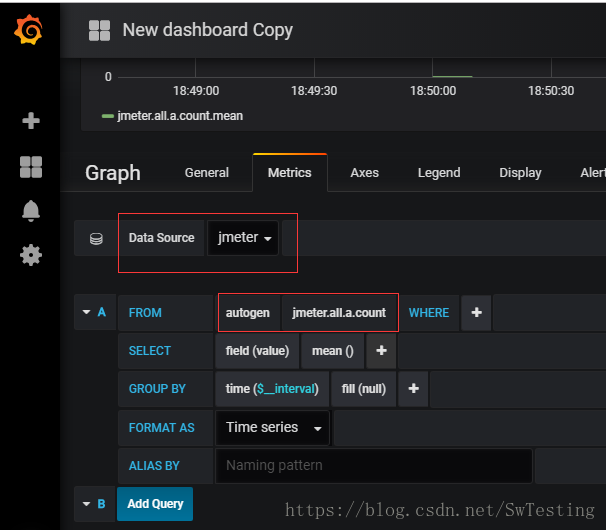Click the FROM keyword label
This screenshot has width=606, height=530.
(x=145, y=312)
